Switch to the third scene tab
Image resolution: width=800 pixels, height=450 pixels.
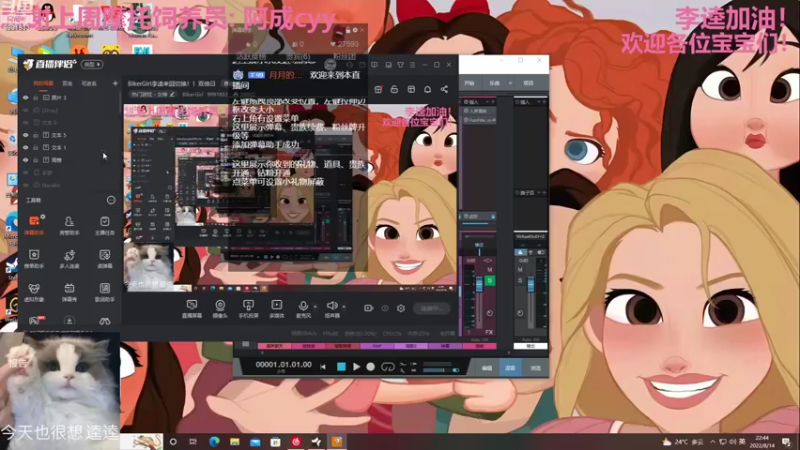89,83
